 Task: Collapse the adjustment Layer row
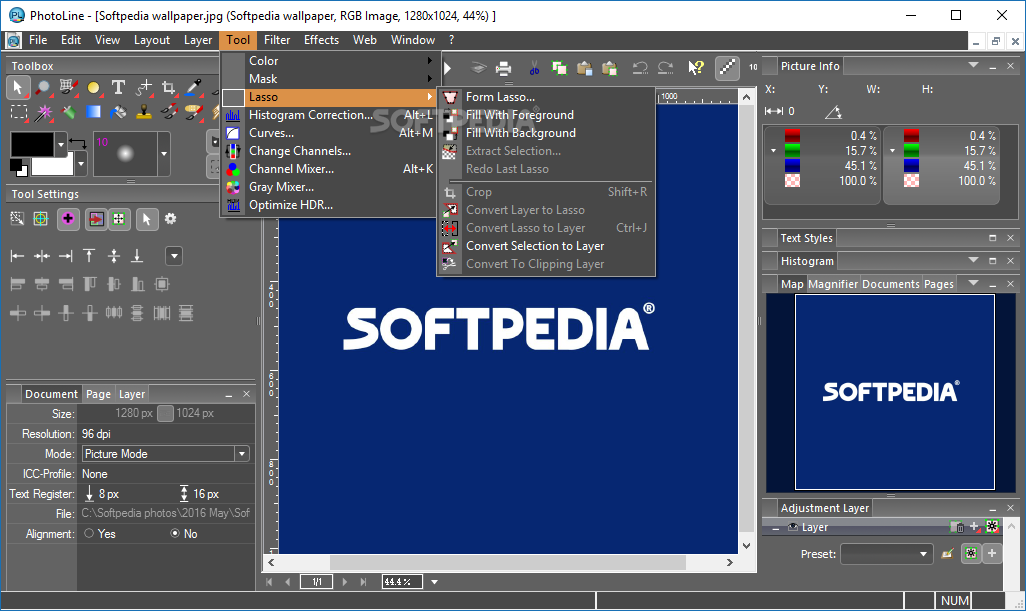coord(775,527)
